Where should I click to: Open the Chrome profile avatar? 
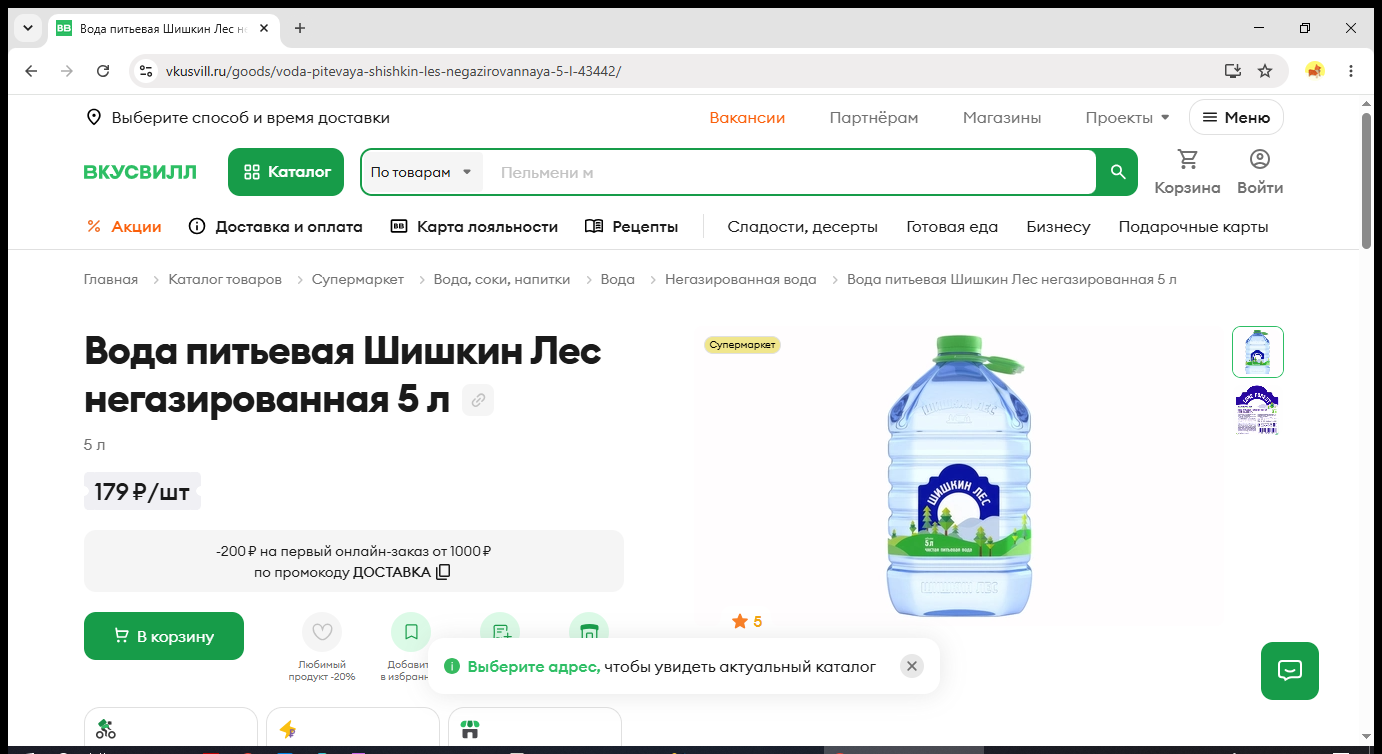point(1315,71)
